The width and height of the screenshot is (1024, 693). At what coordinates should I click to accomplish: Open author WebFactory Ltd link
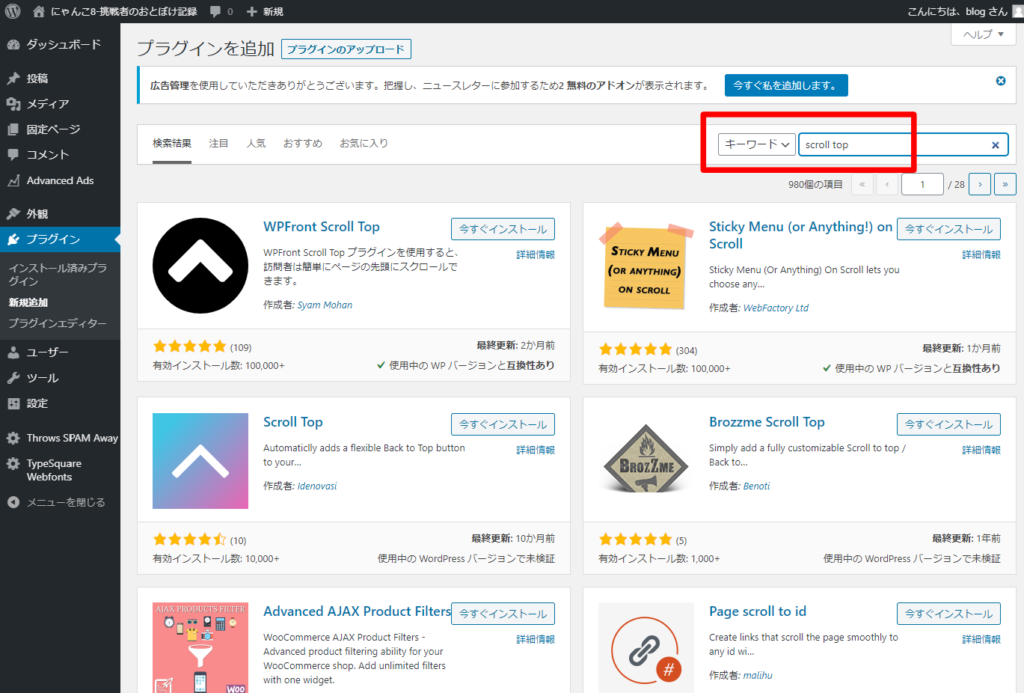pyautogui.click(x=776, y=308)
